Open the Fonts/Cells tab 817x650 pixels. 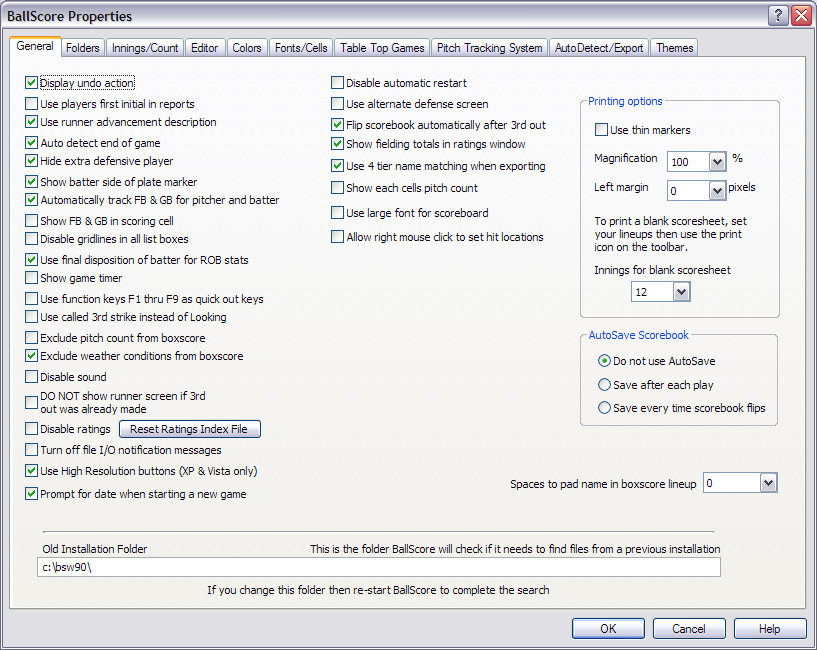coord(301,48)
